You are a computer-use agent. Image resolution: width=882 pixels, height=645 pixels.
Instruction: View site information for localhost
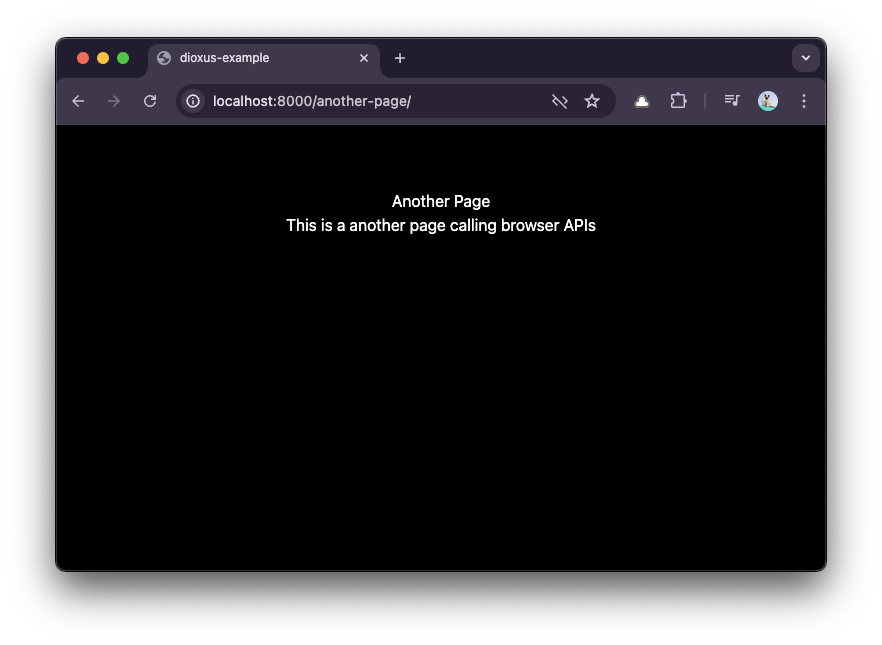click(193, 101)
